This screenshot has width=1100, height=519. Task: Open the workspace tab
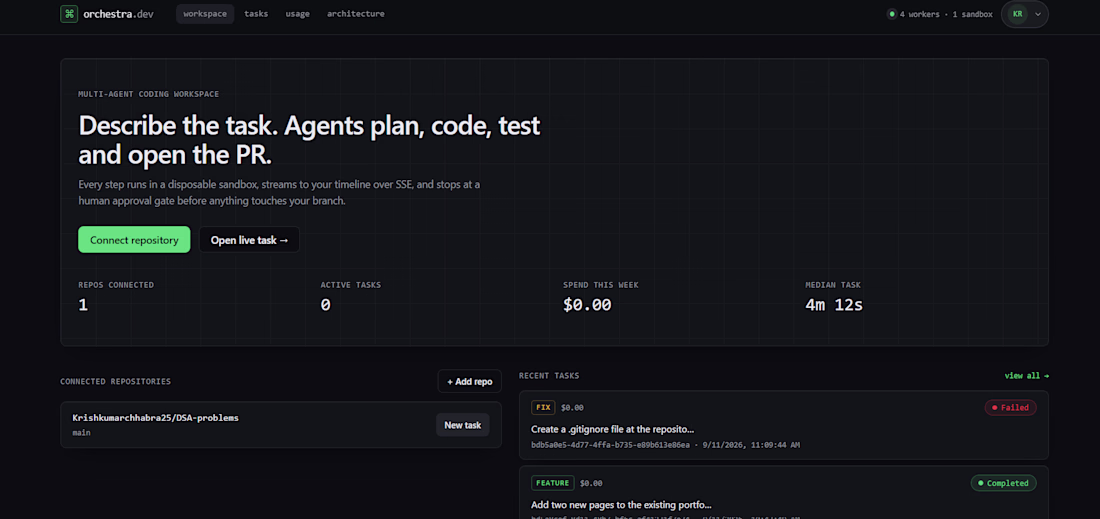205,14
